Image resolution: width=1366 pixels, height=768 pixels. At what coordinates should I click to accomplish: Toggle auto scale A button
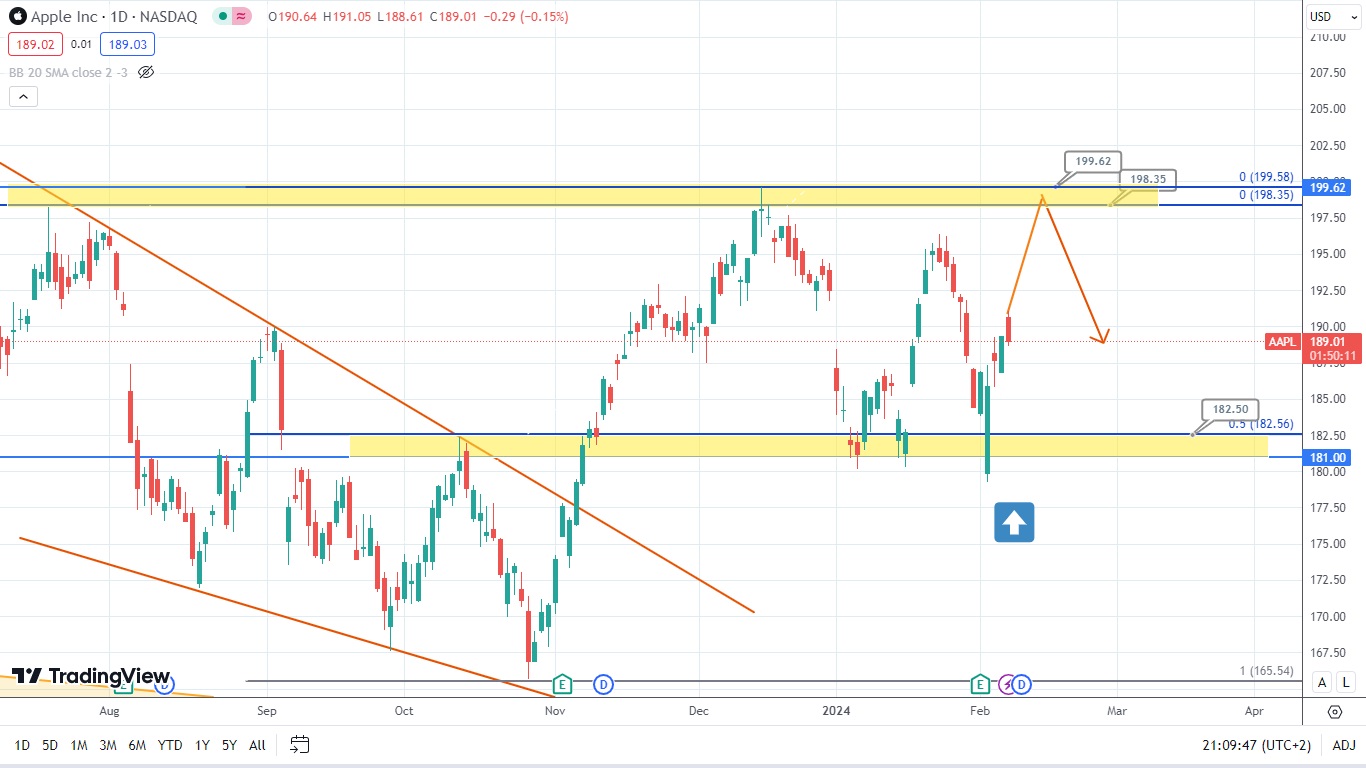[x=1322, y=682]
